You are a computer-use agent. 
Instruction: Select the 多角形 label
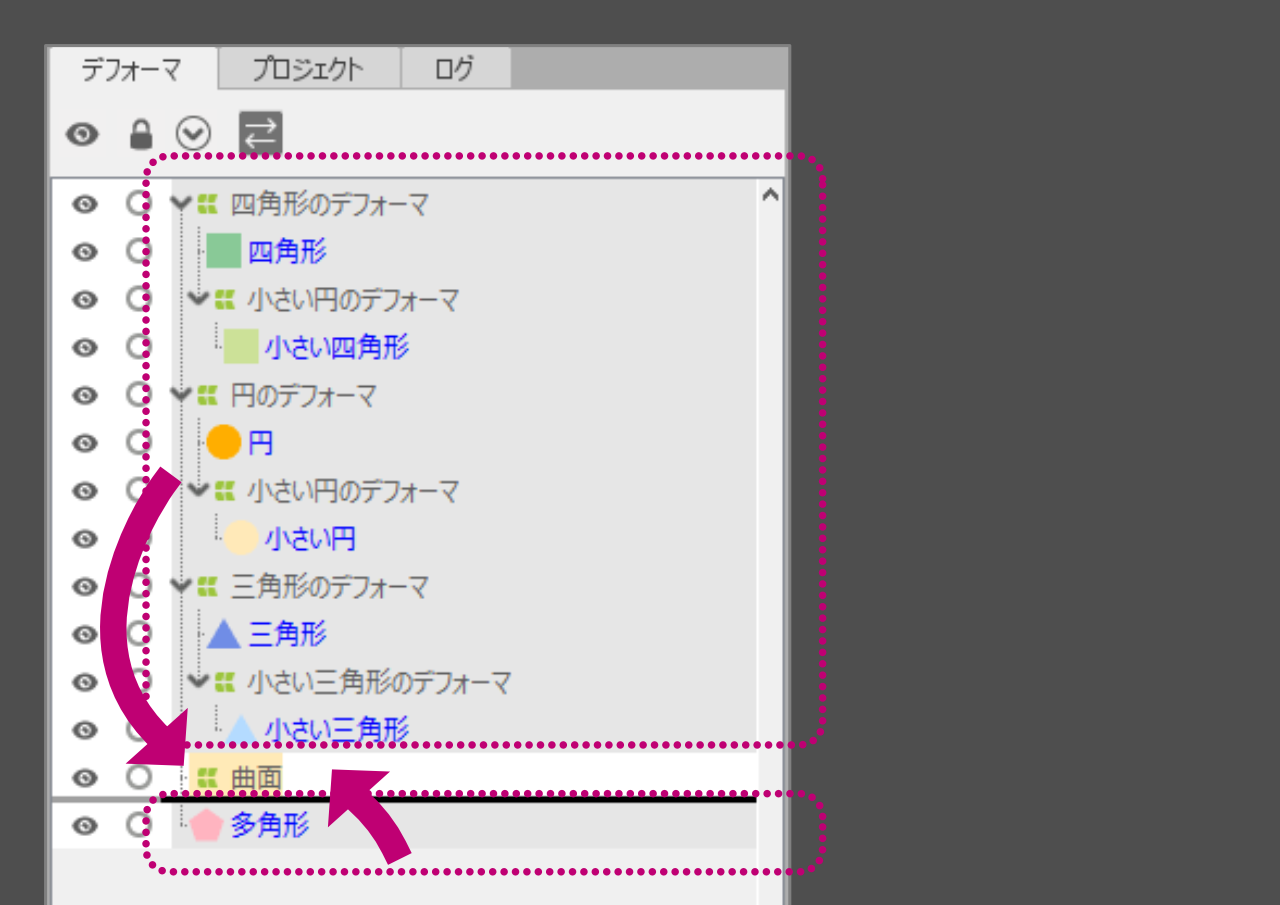pyautogui.click(x=269, y=825)
